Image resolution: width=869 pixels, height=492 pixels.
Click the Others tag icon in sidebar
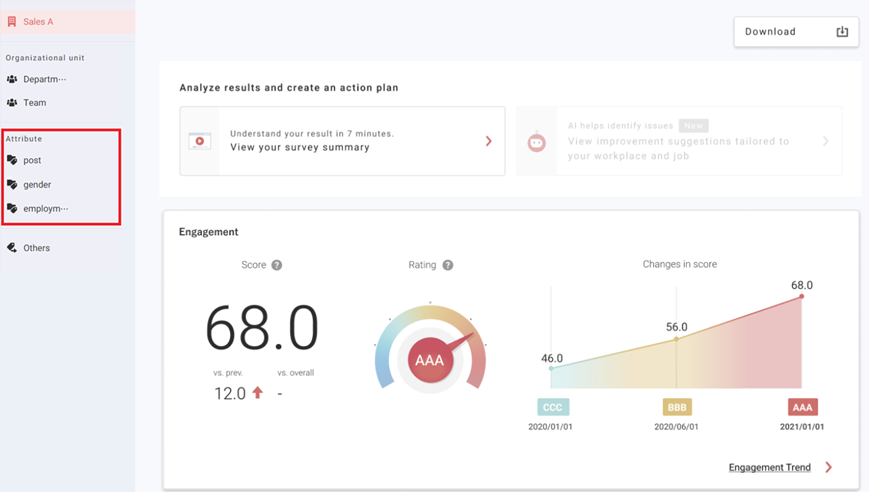(12, 248)
